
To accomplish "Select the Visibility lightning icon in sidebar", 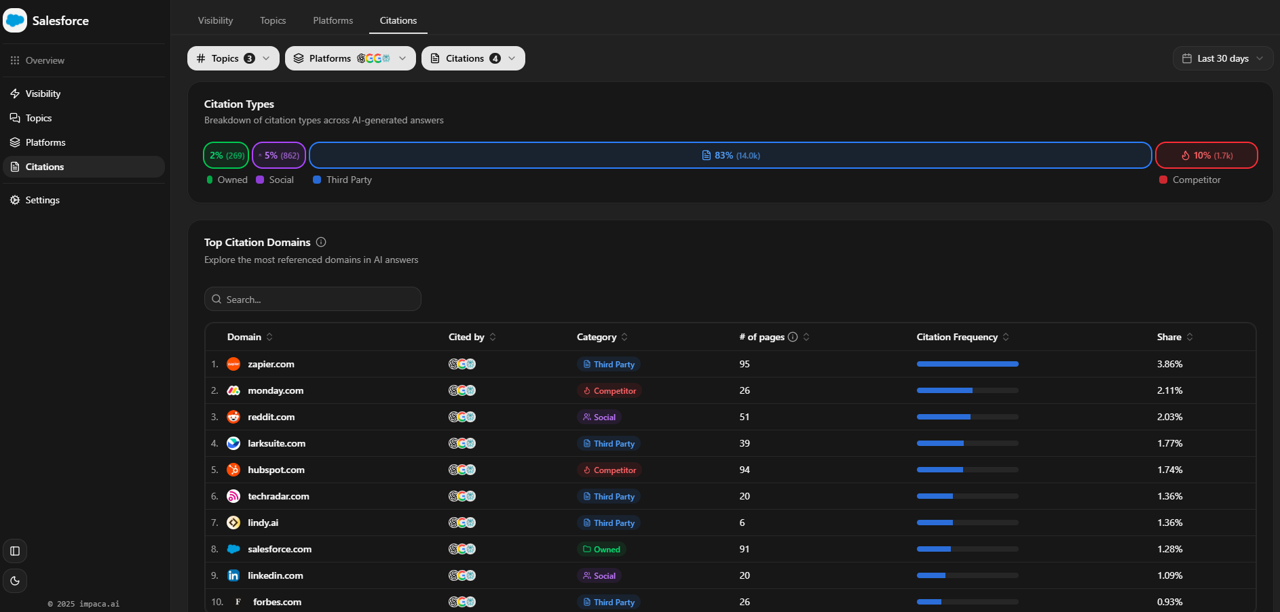I will [14, 93].
